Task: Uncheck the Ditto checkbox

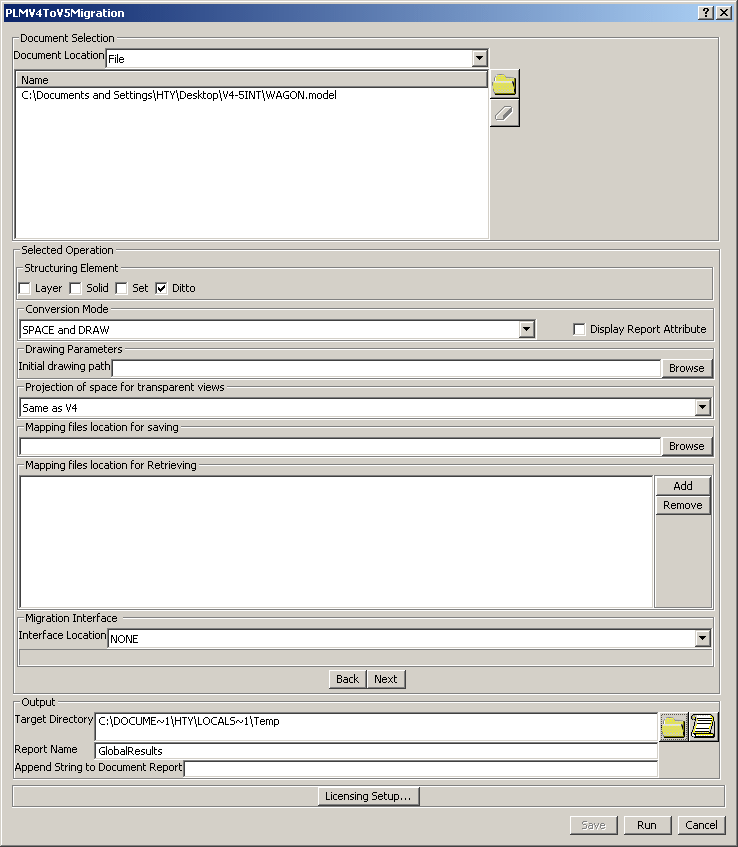Action: [x=161, y=288]
